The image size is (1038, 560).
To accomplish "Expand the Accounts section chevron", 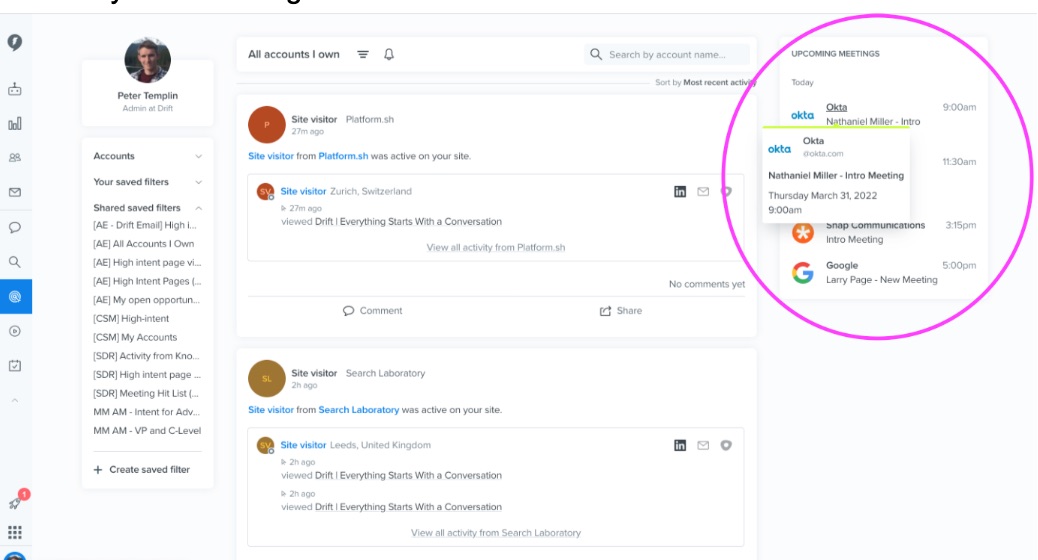I will pos(199,156).
